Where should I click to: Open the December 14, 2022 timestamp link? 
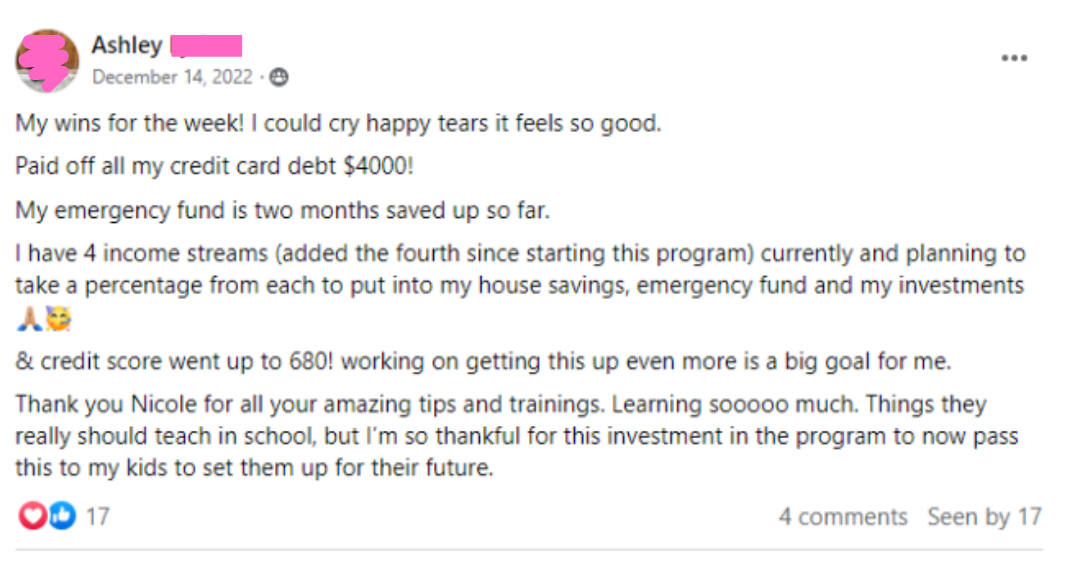point(172,77)
